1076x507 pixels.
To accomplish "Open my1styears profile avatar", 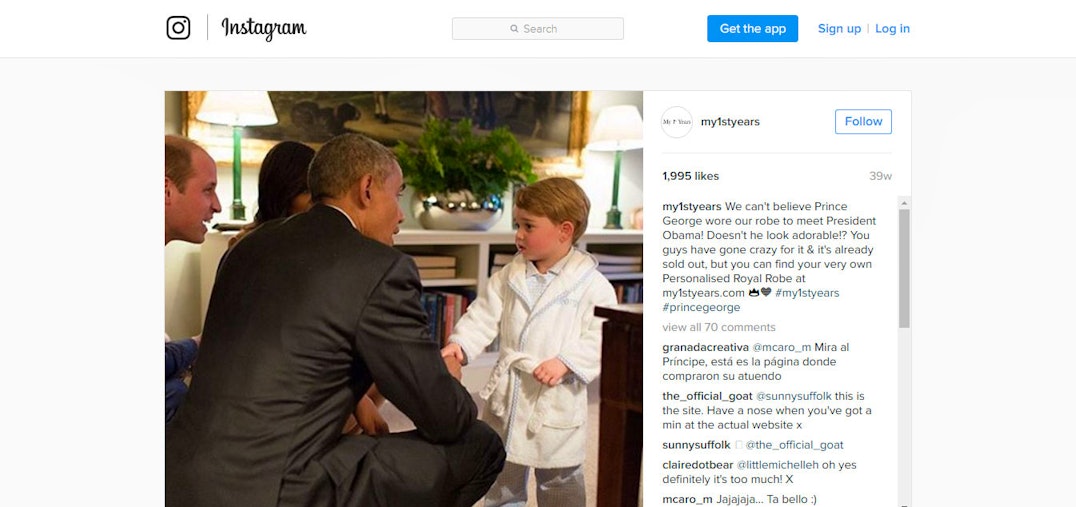I will (677, 122).
